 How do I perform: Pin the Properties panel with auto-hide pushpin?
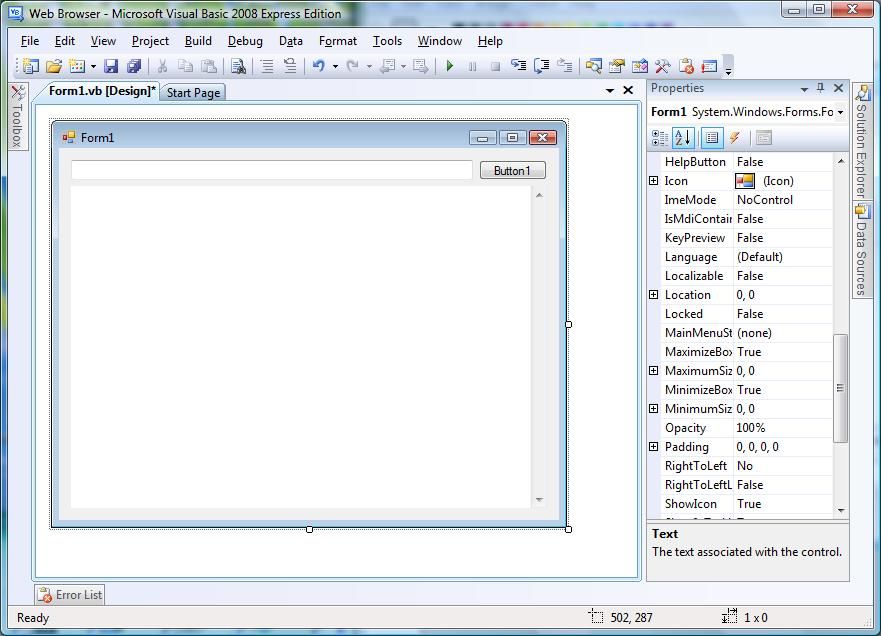[x=820, y=88]
